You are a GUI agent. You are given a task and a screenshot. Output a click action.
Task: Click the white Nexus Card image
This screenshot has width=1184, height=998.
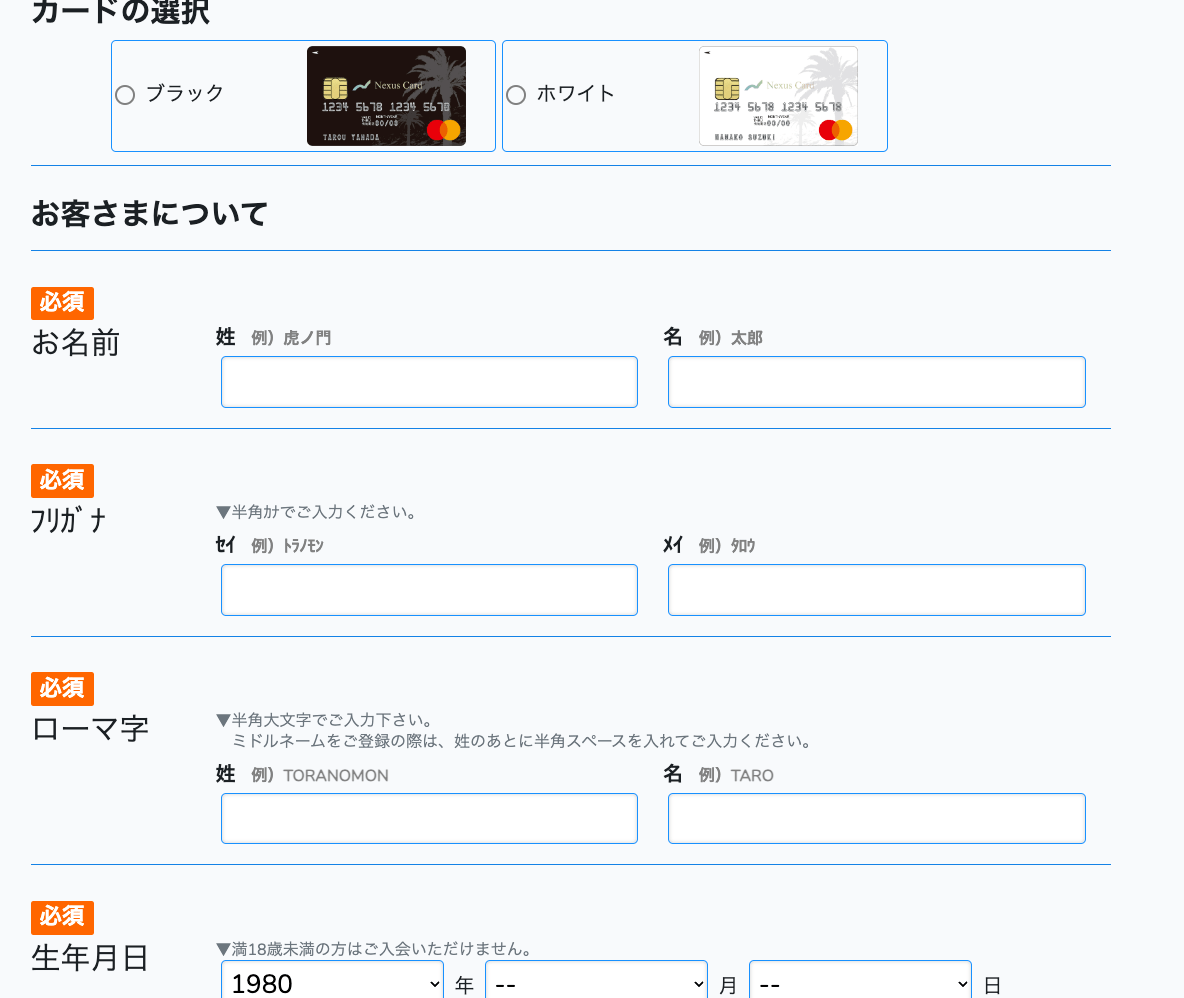tap(778, 96)
